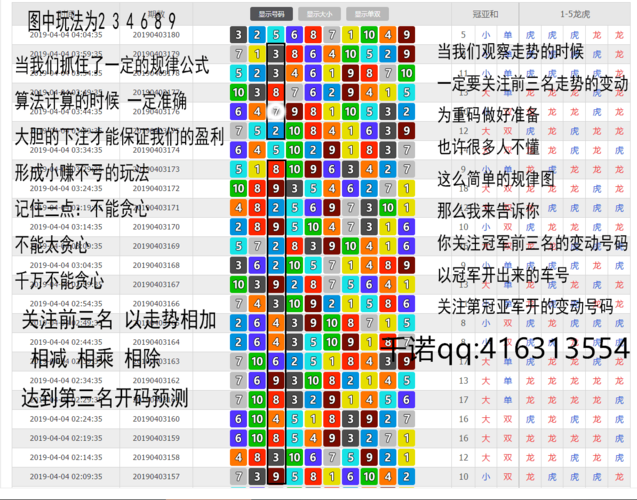Click draw time 2019-04-04 03:04:35

click(x=66, y=265)
